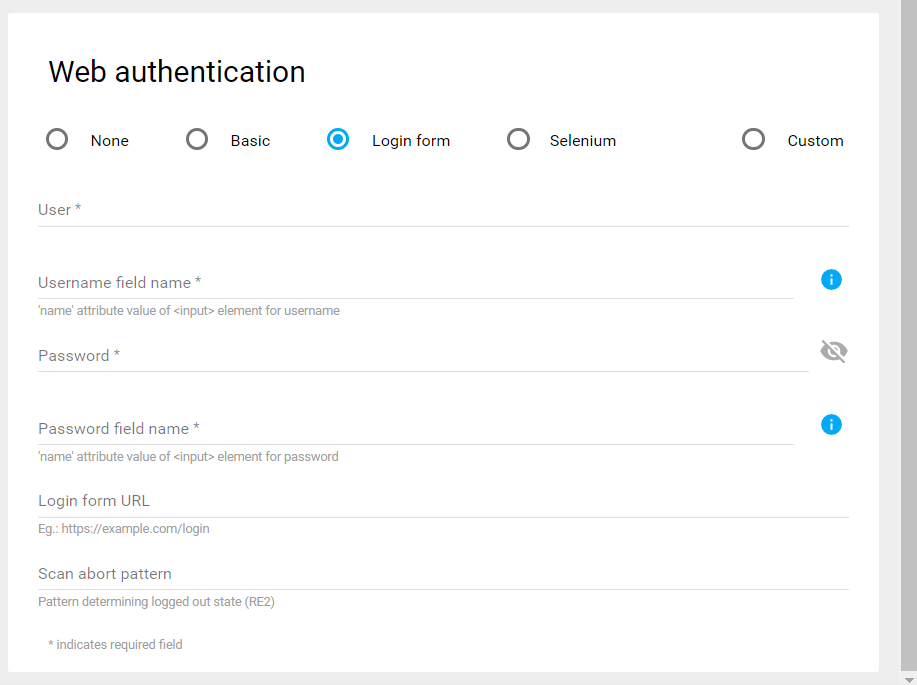
Task: Focus the Login form URL field
Action: pyautogui.click(x=442, y=501)
